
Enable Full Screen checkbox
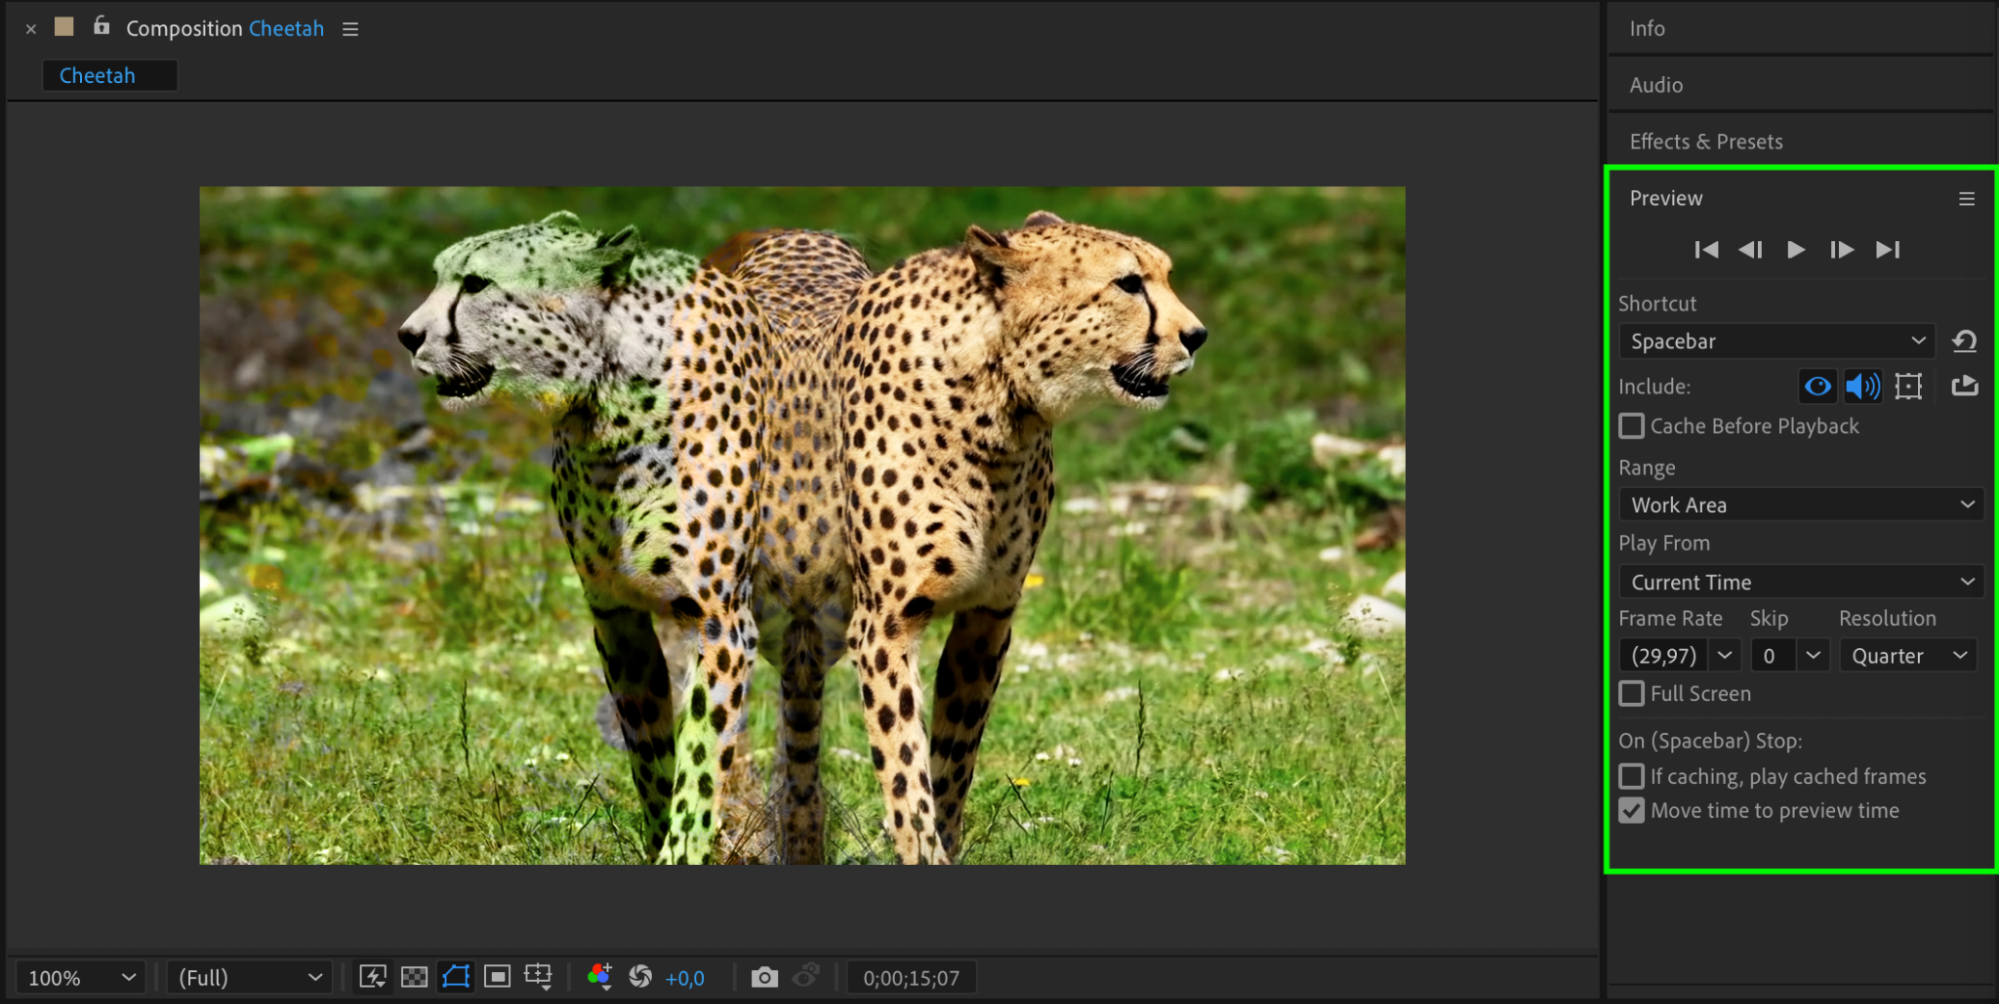point(1632,693)
